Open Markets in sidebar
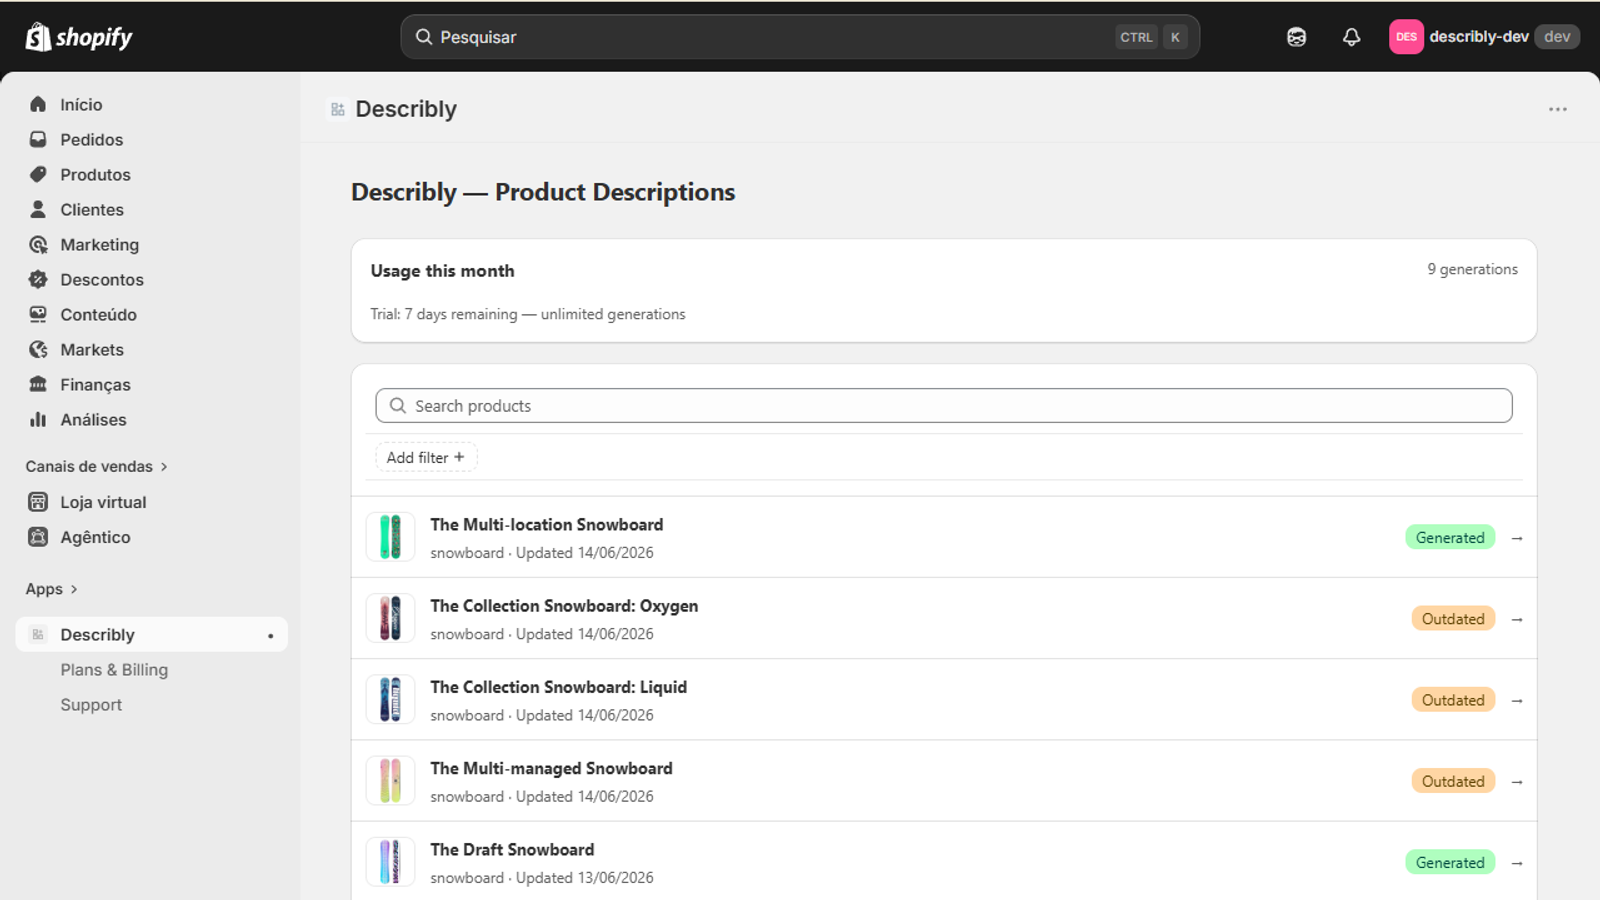Screen dimensions: 1600x900 151,349
